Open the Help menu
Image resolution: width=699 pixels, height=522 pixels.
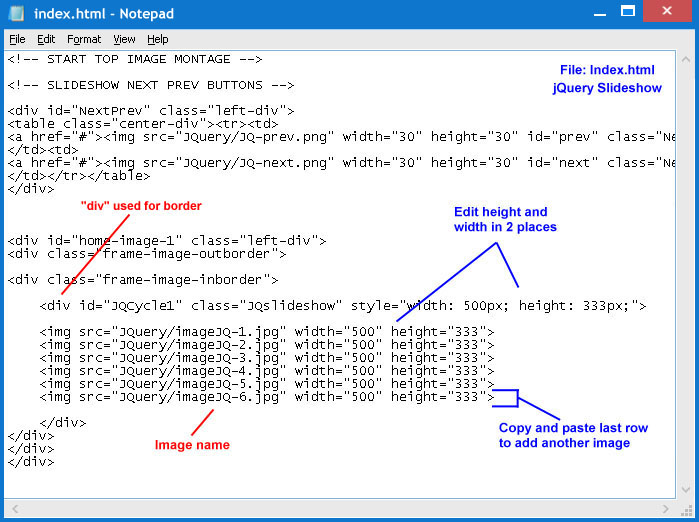158,39
